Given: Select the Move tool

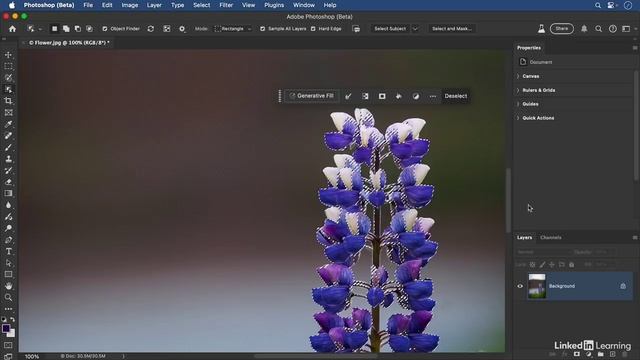Looking at the screenshot, I should coord(9,55).
